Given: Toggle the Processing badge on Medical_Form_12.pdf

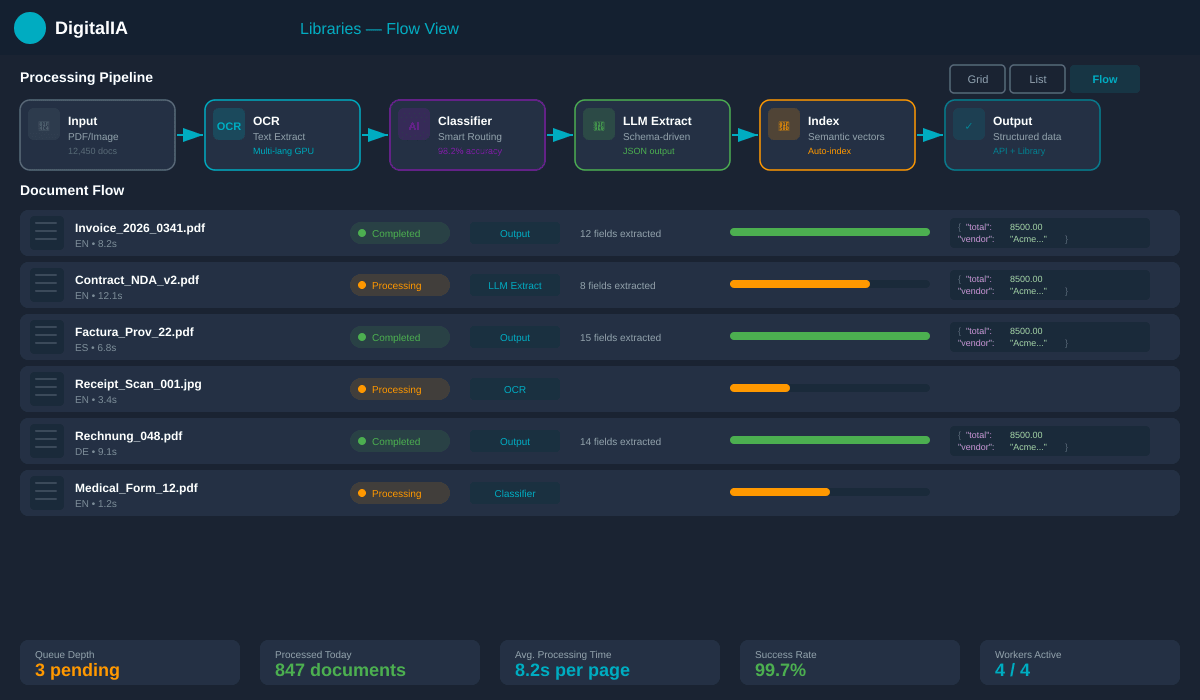Looking at the screenshot, I should [400, 493].
